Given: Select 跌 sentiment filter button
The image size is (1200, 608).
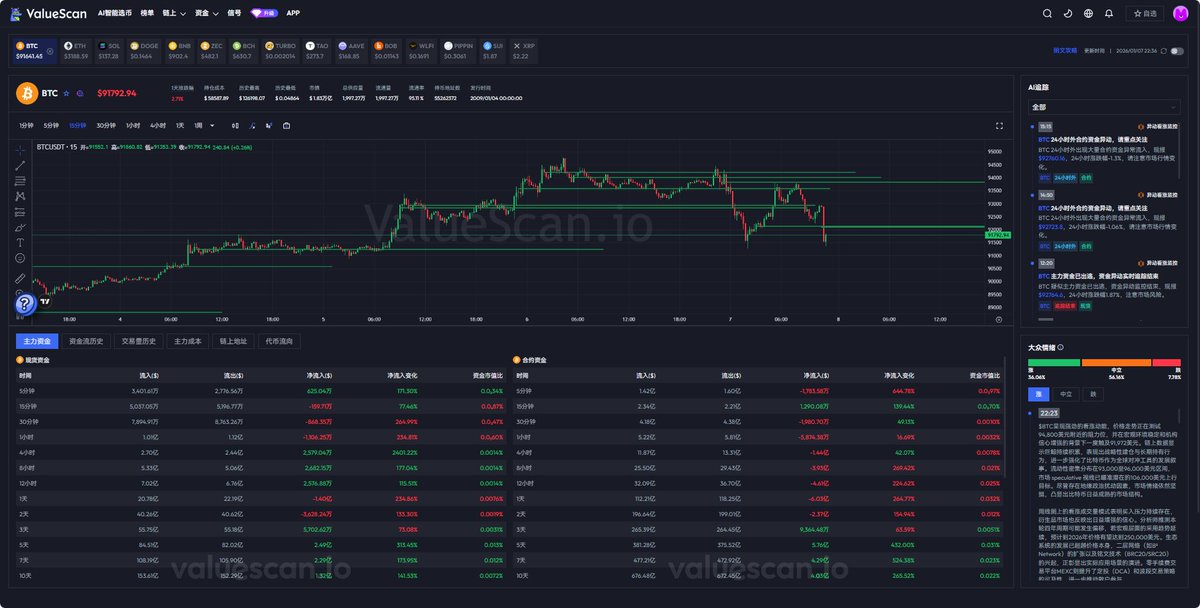Looking at the screenshot, I should pos(1093,394).
